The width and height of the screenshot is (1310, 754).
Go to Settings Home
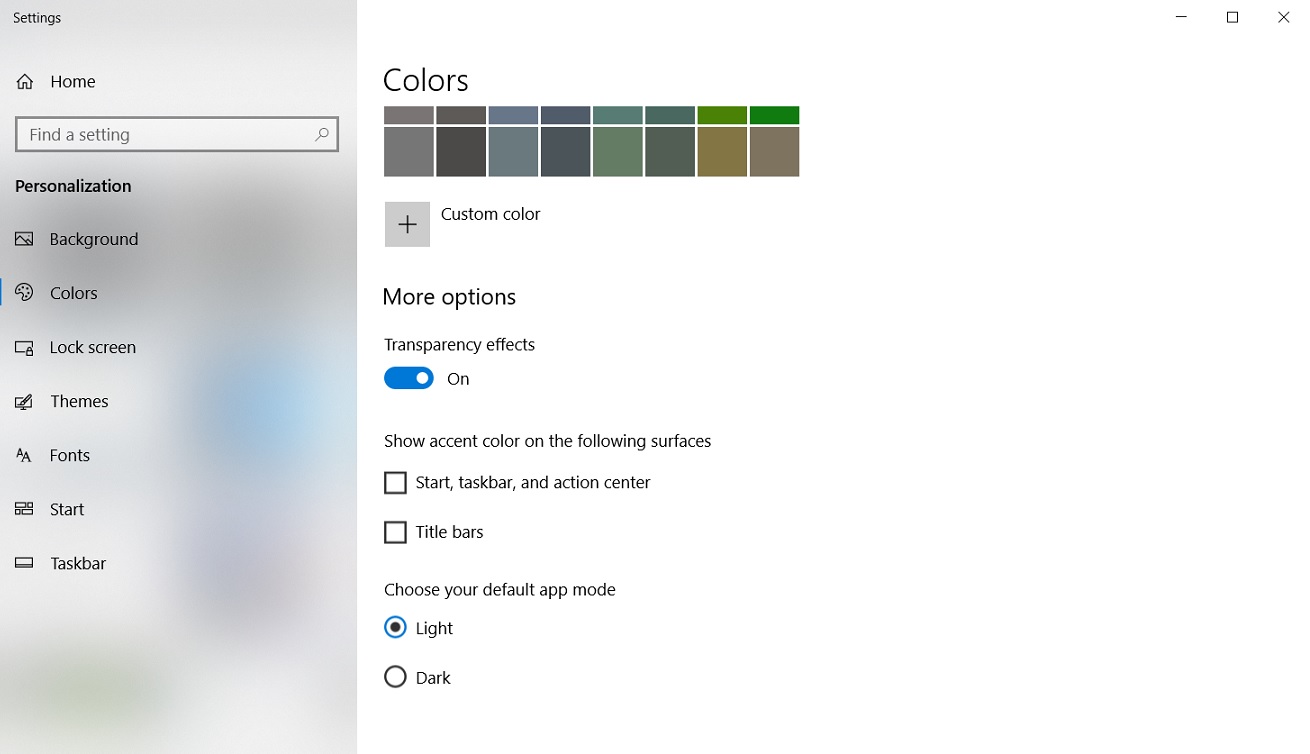coord(178,82)
